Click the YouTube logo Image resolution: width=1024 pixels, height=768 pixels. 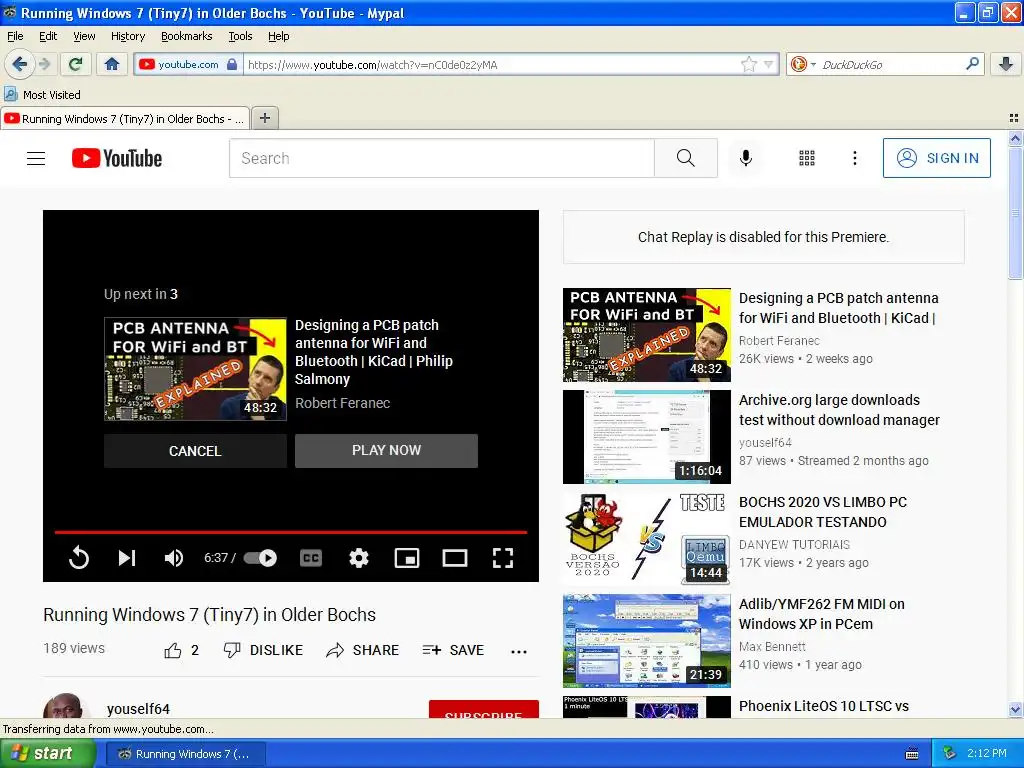pos(117,158)
